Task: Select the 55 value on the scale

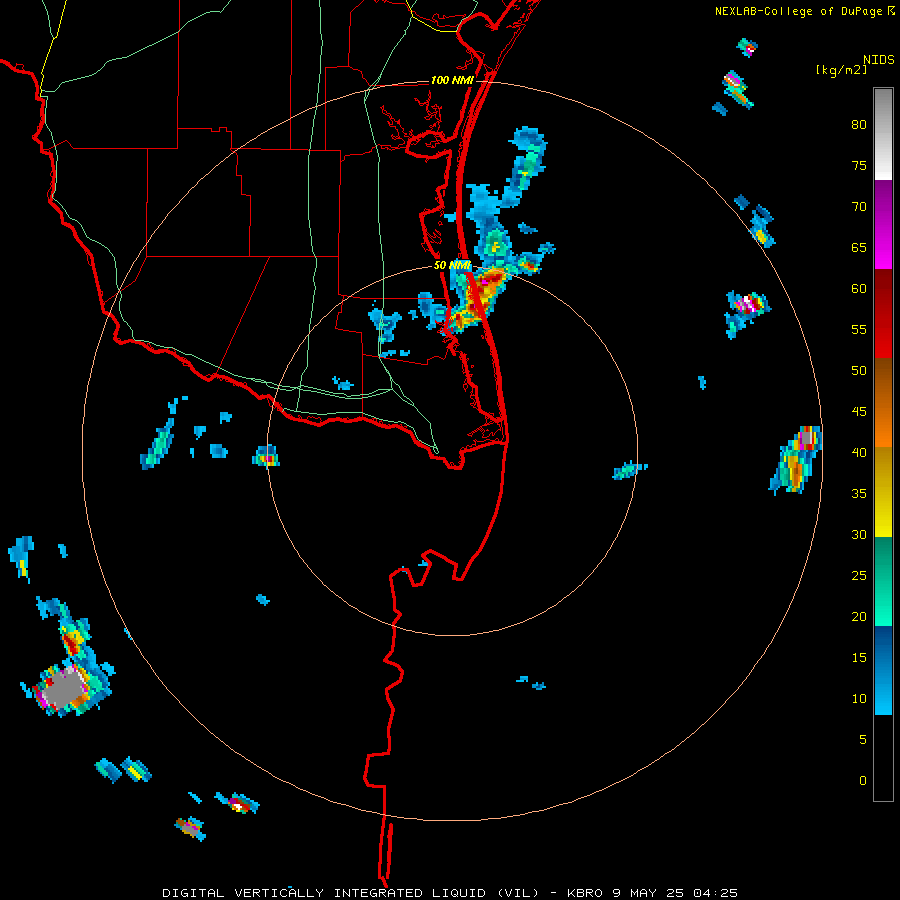Action: coord(859,329)
